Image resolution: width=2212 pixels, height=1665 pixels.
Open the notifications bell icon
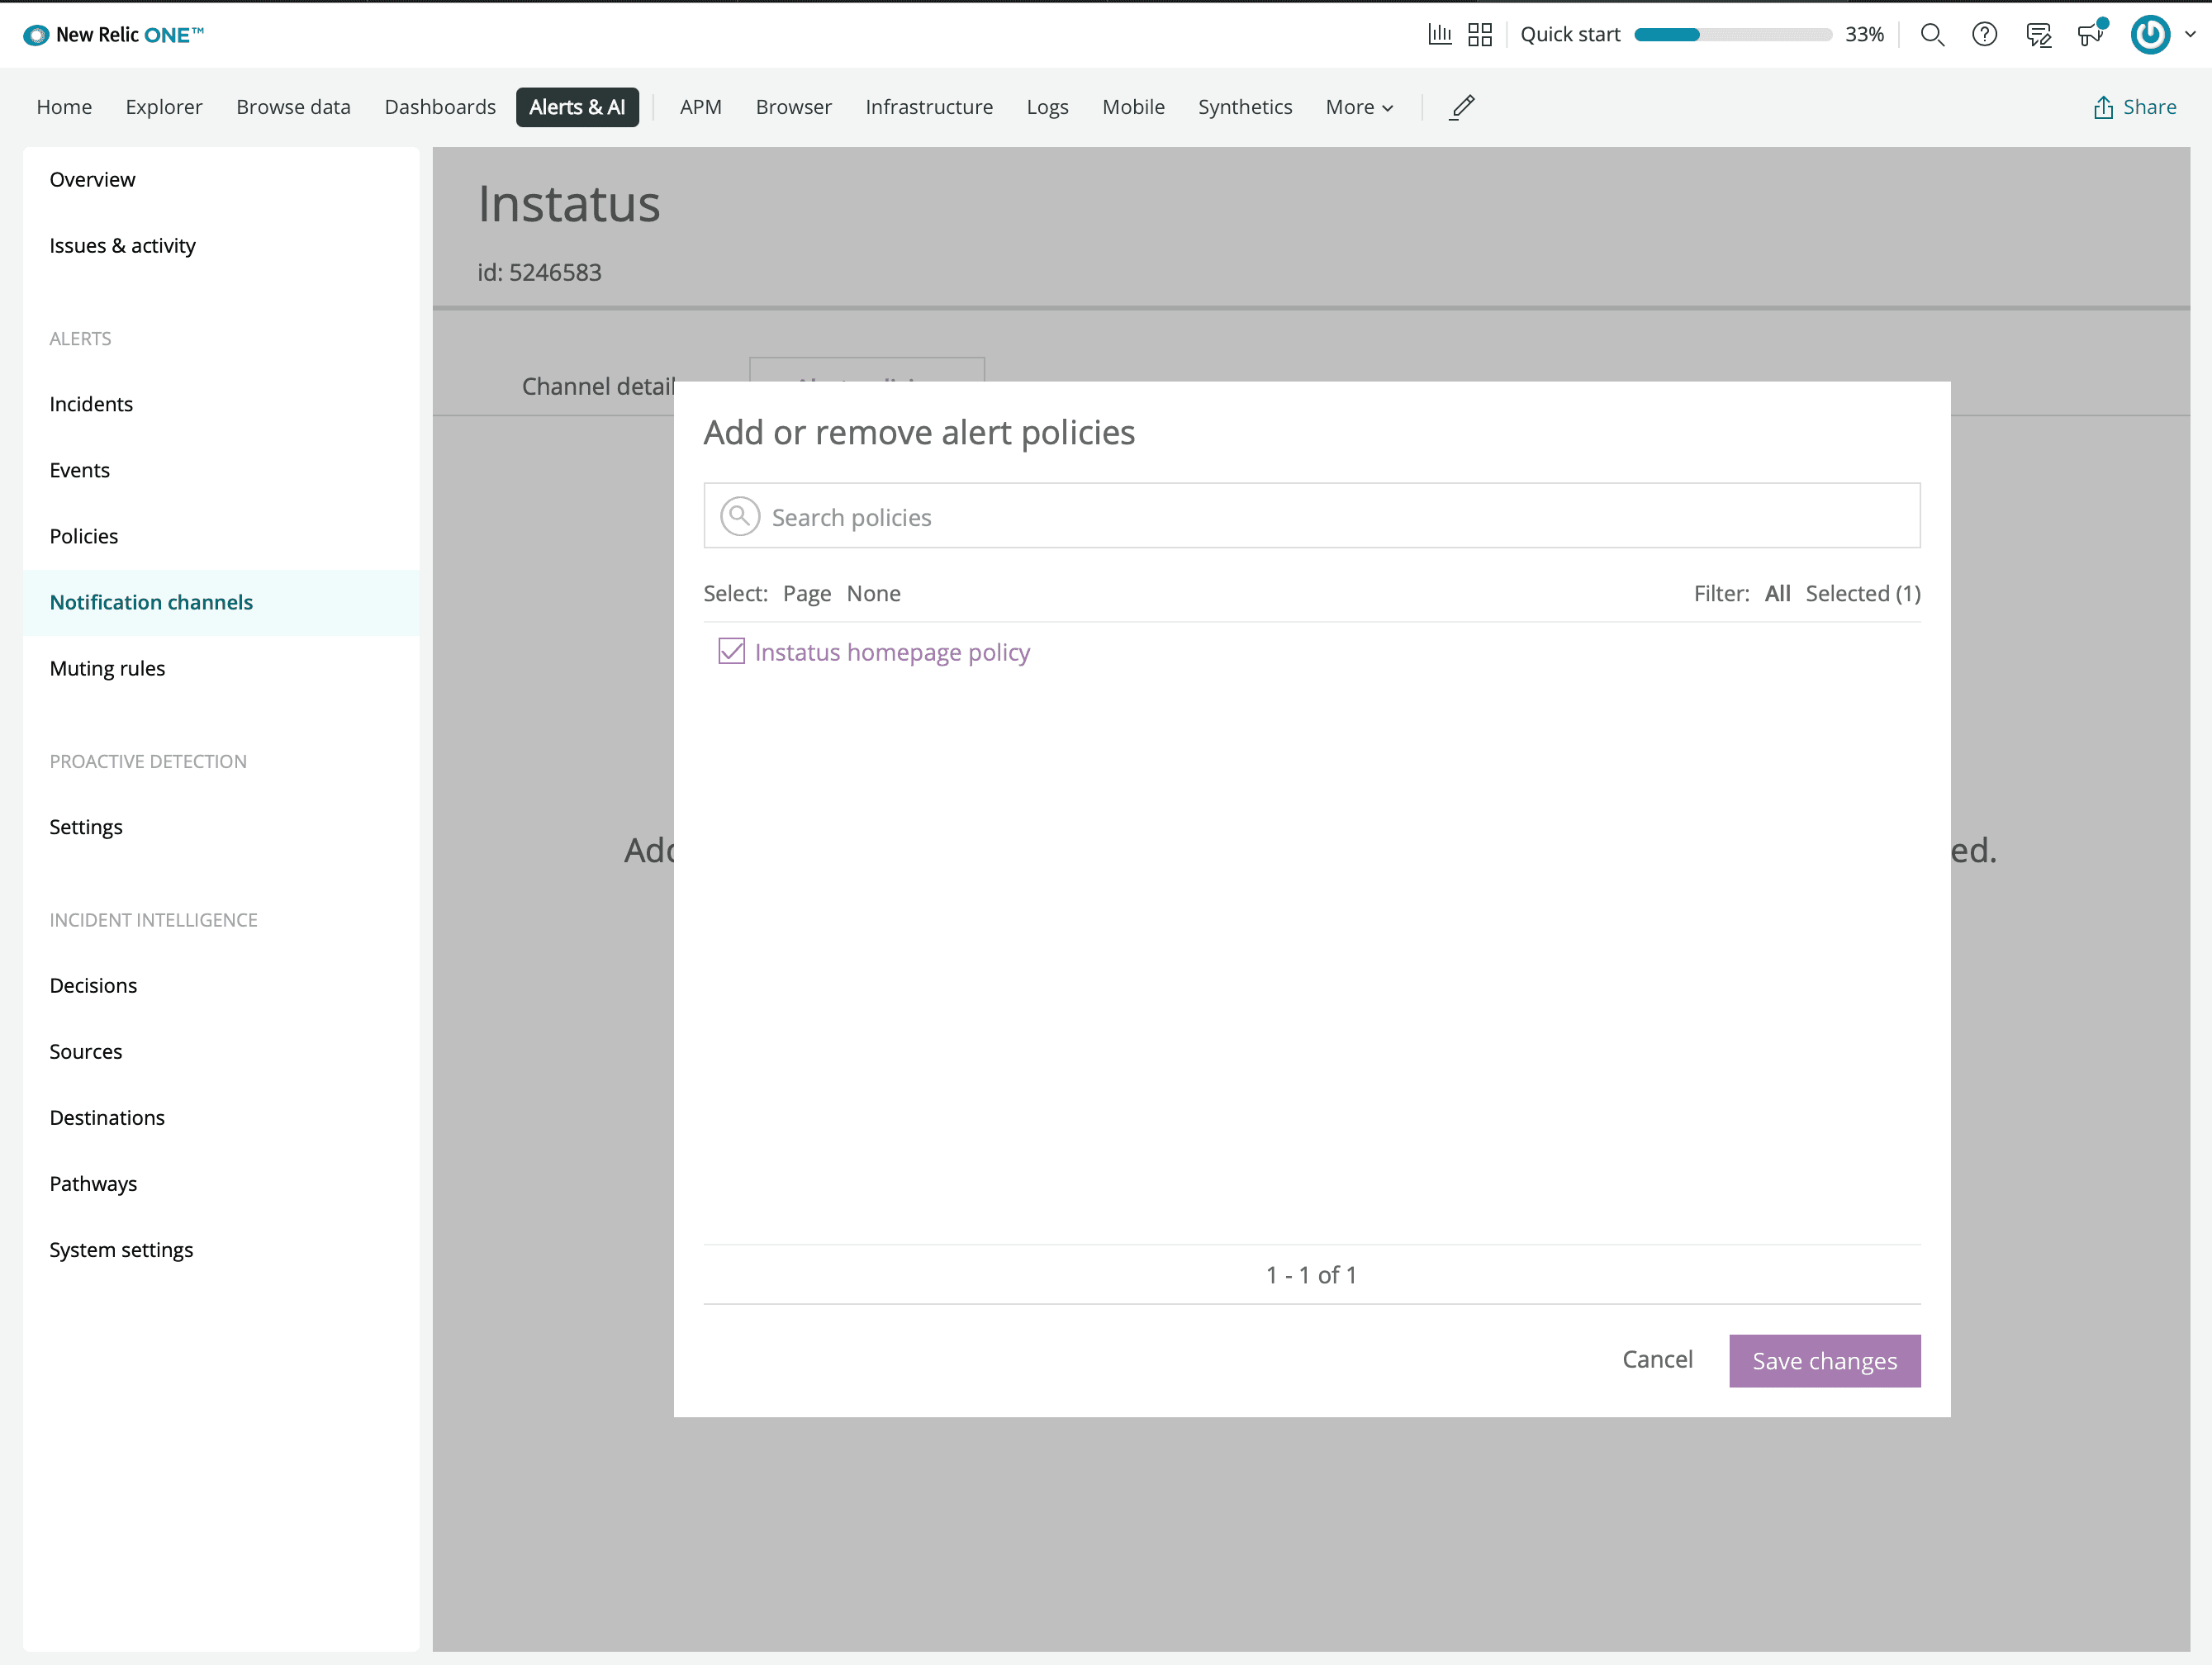coord(2091,33)
